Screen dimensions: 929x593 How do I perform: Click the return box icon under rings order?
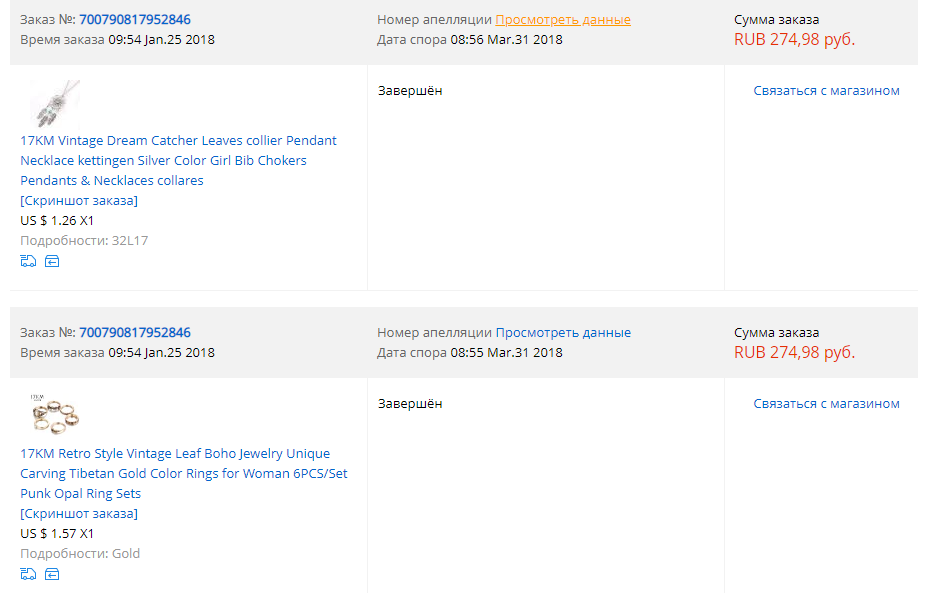pyautogui.click(x=52, y=574)
